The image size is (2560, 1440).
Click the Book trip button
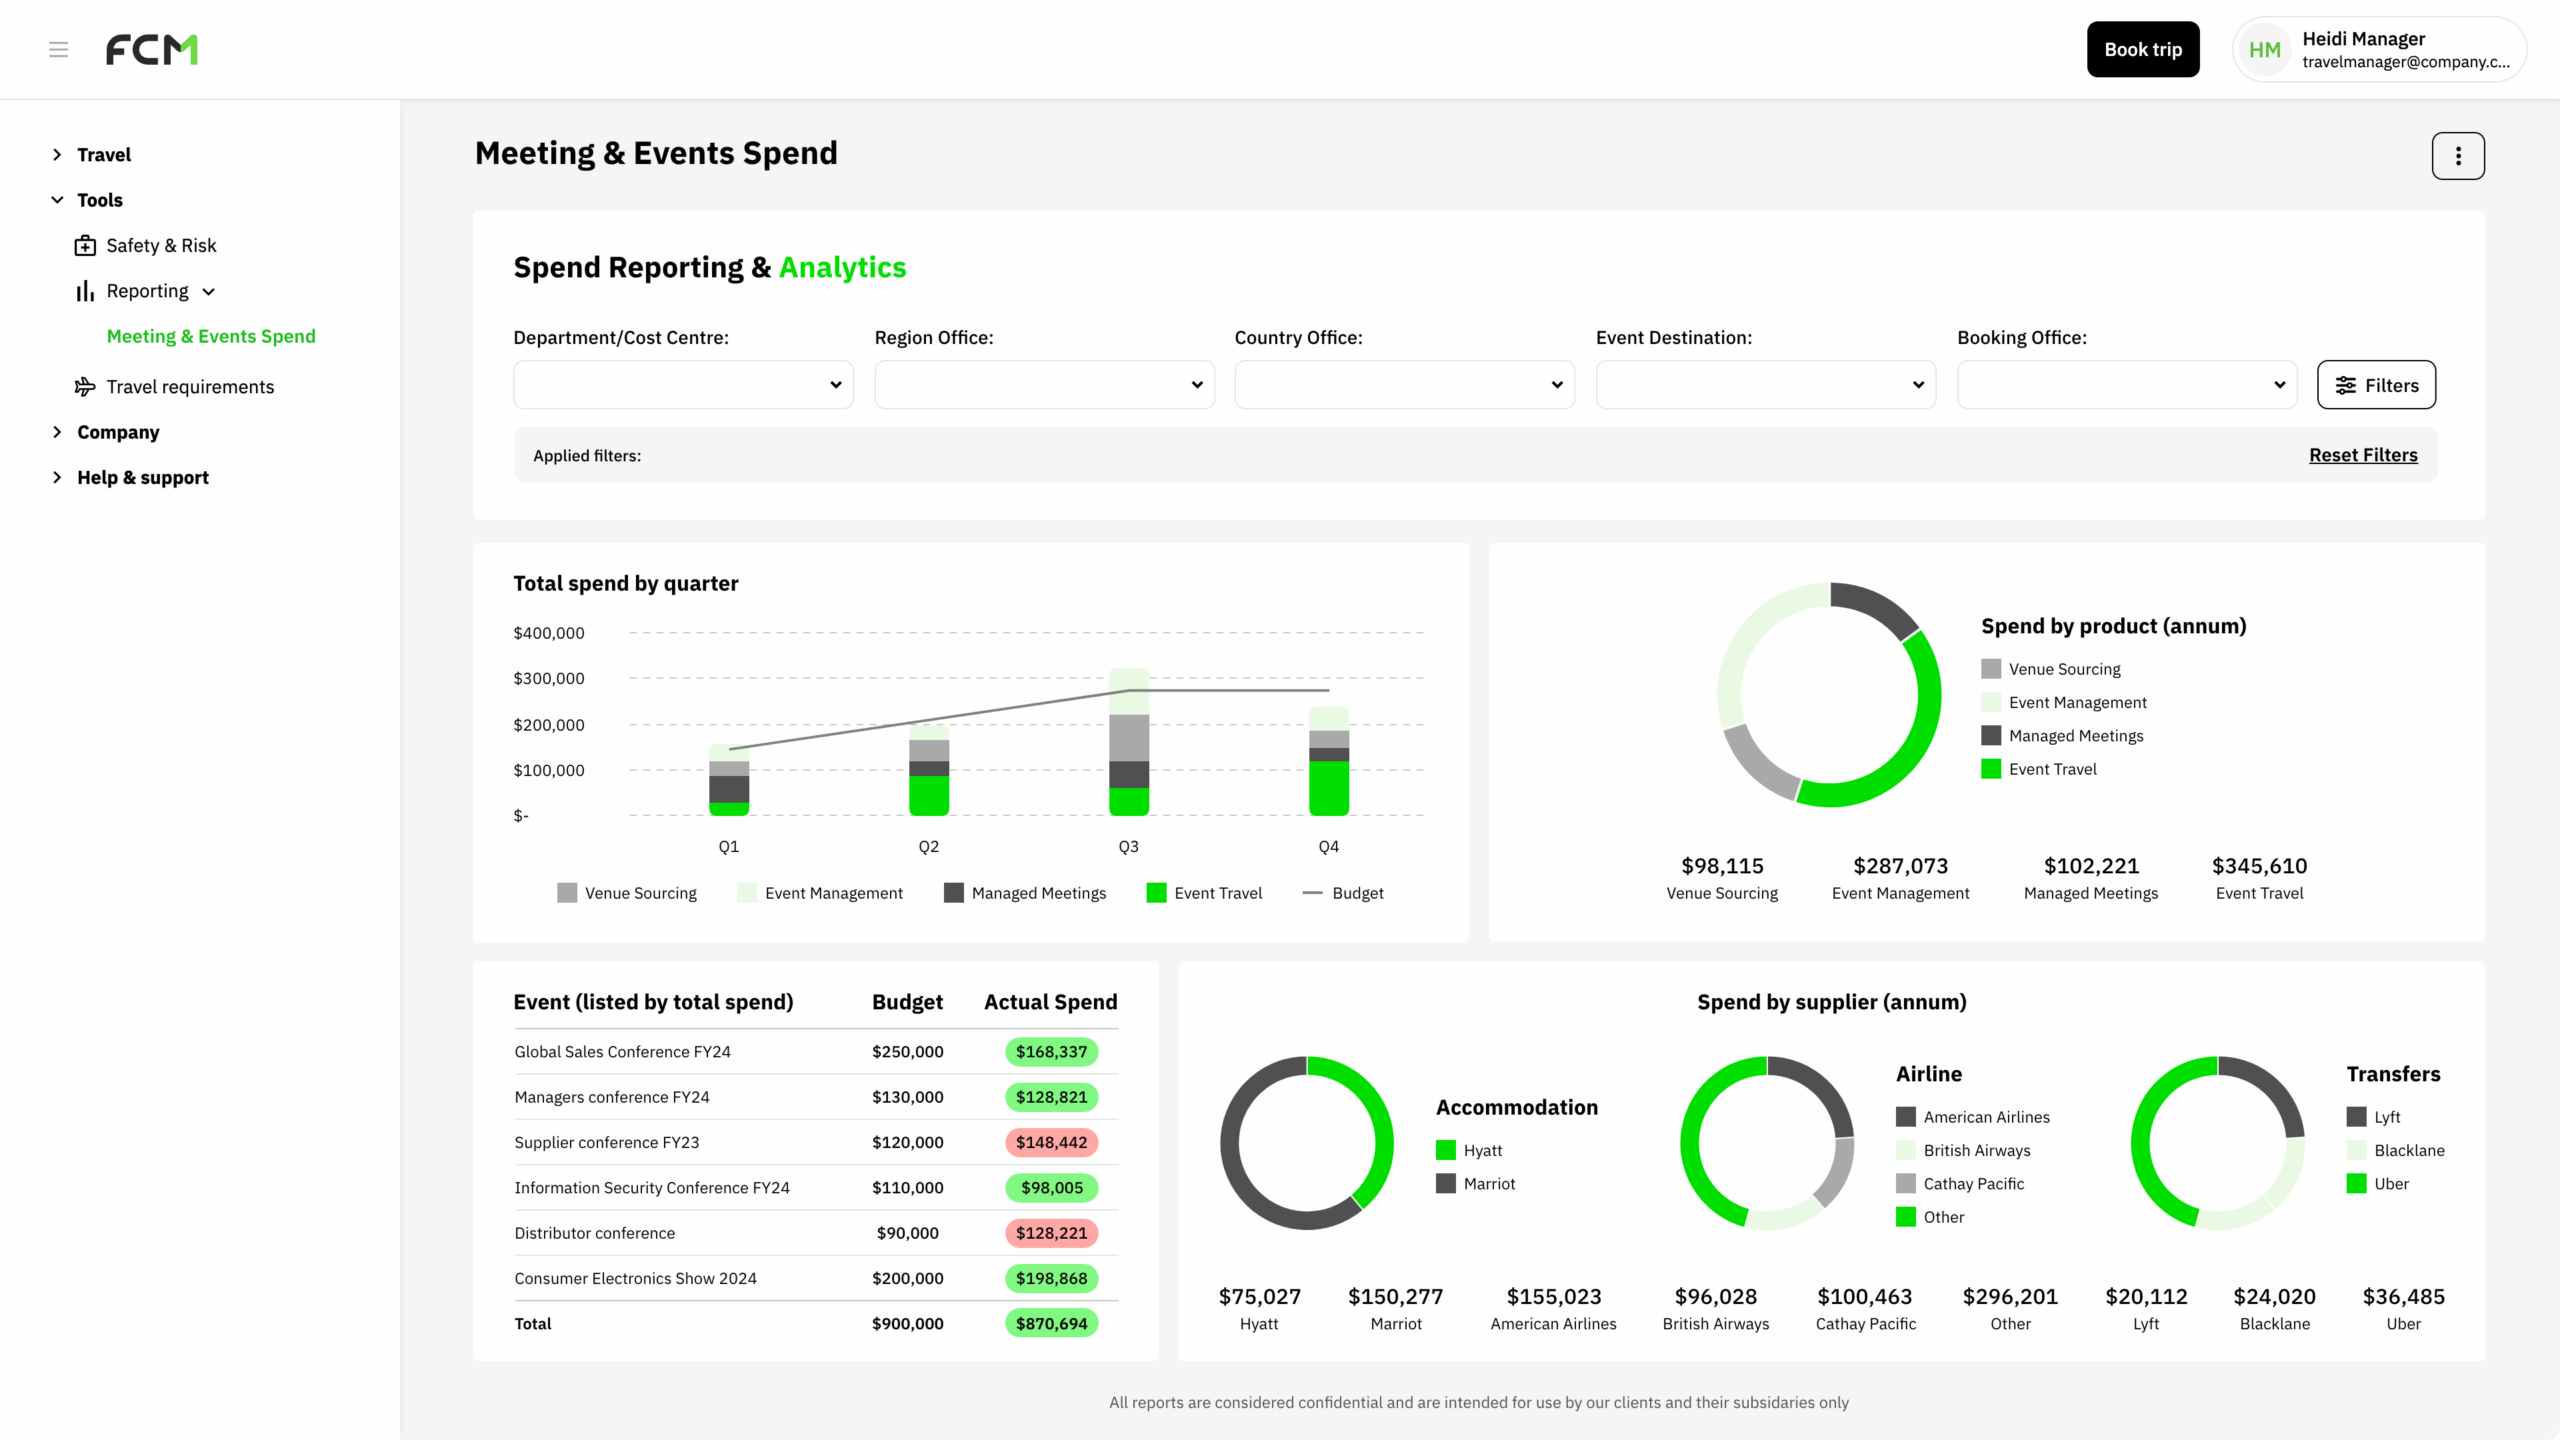click(x=2143, y=49)
